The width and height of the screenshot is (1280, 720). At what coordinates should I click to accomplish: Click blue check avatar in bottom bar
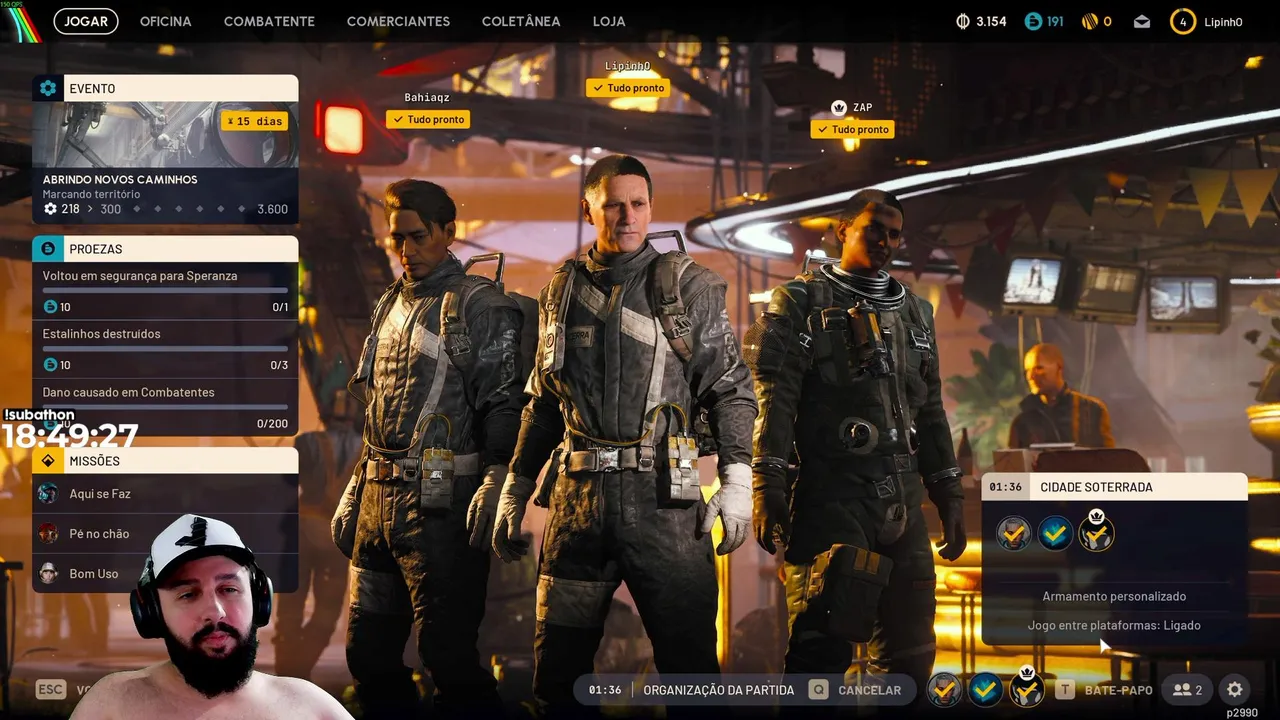point(985,689)
